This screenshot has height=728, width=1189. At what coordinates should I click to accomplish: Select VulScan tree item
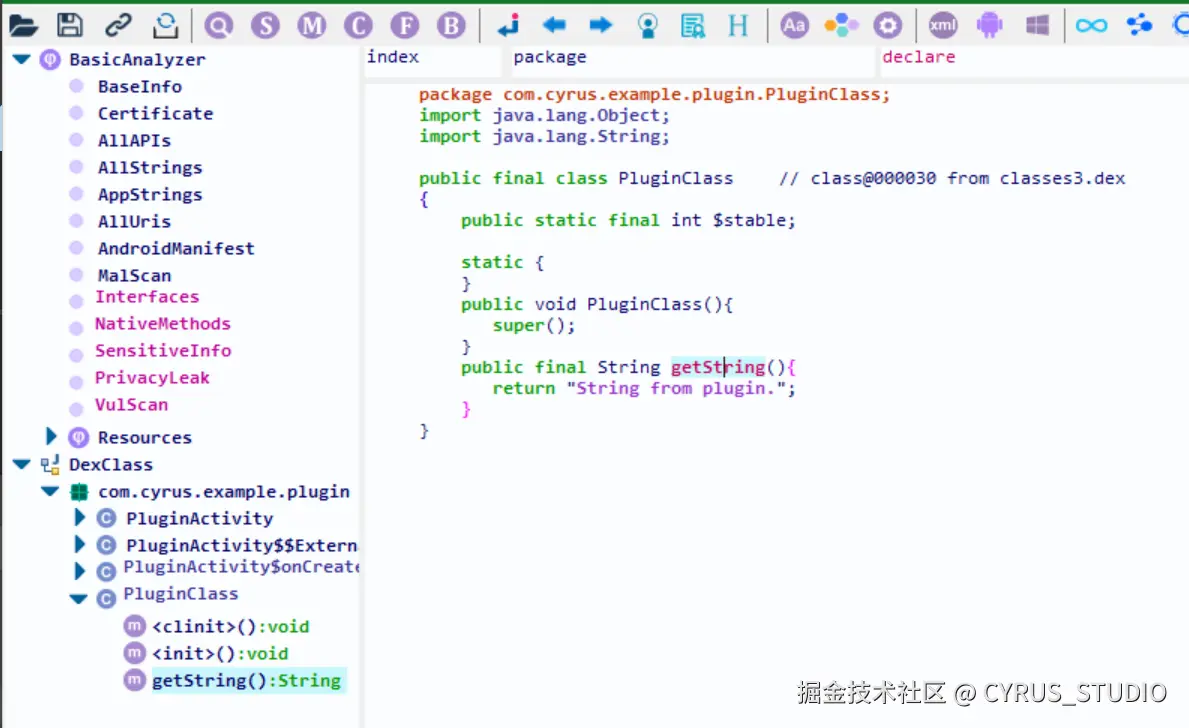click(x=131, y=404)
